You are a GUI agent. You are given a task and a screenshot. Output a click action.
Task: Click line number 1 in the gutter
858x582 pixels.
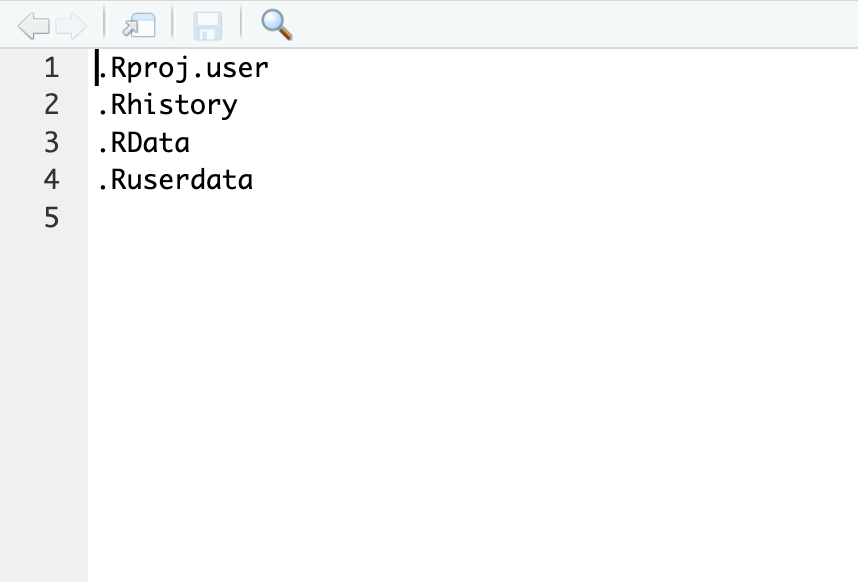(x=51, y=68)
